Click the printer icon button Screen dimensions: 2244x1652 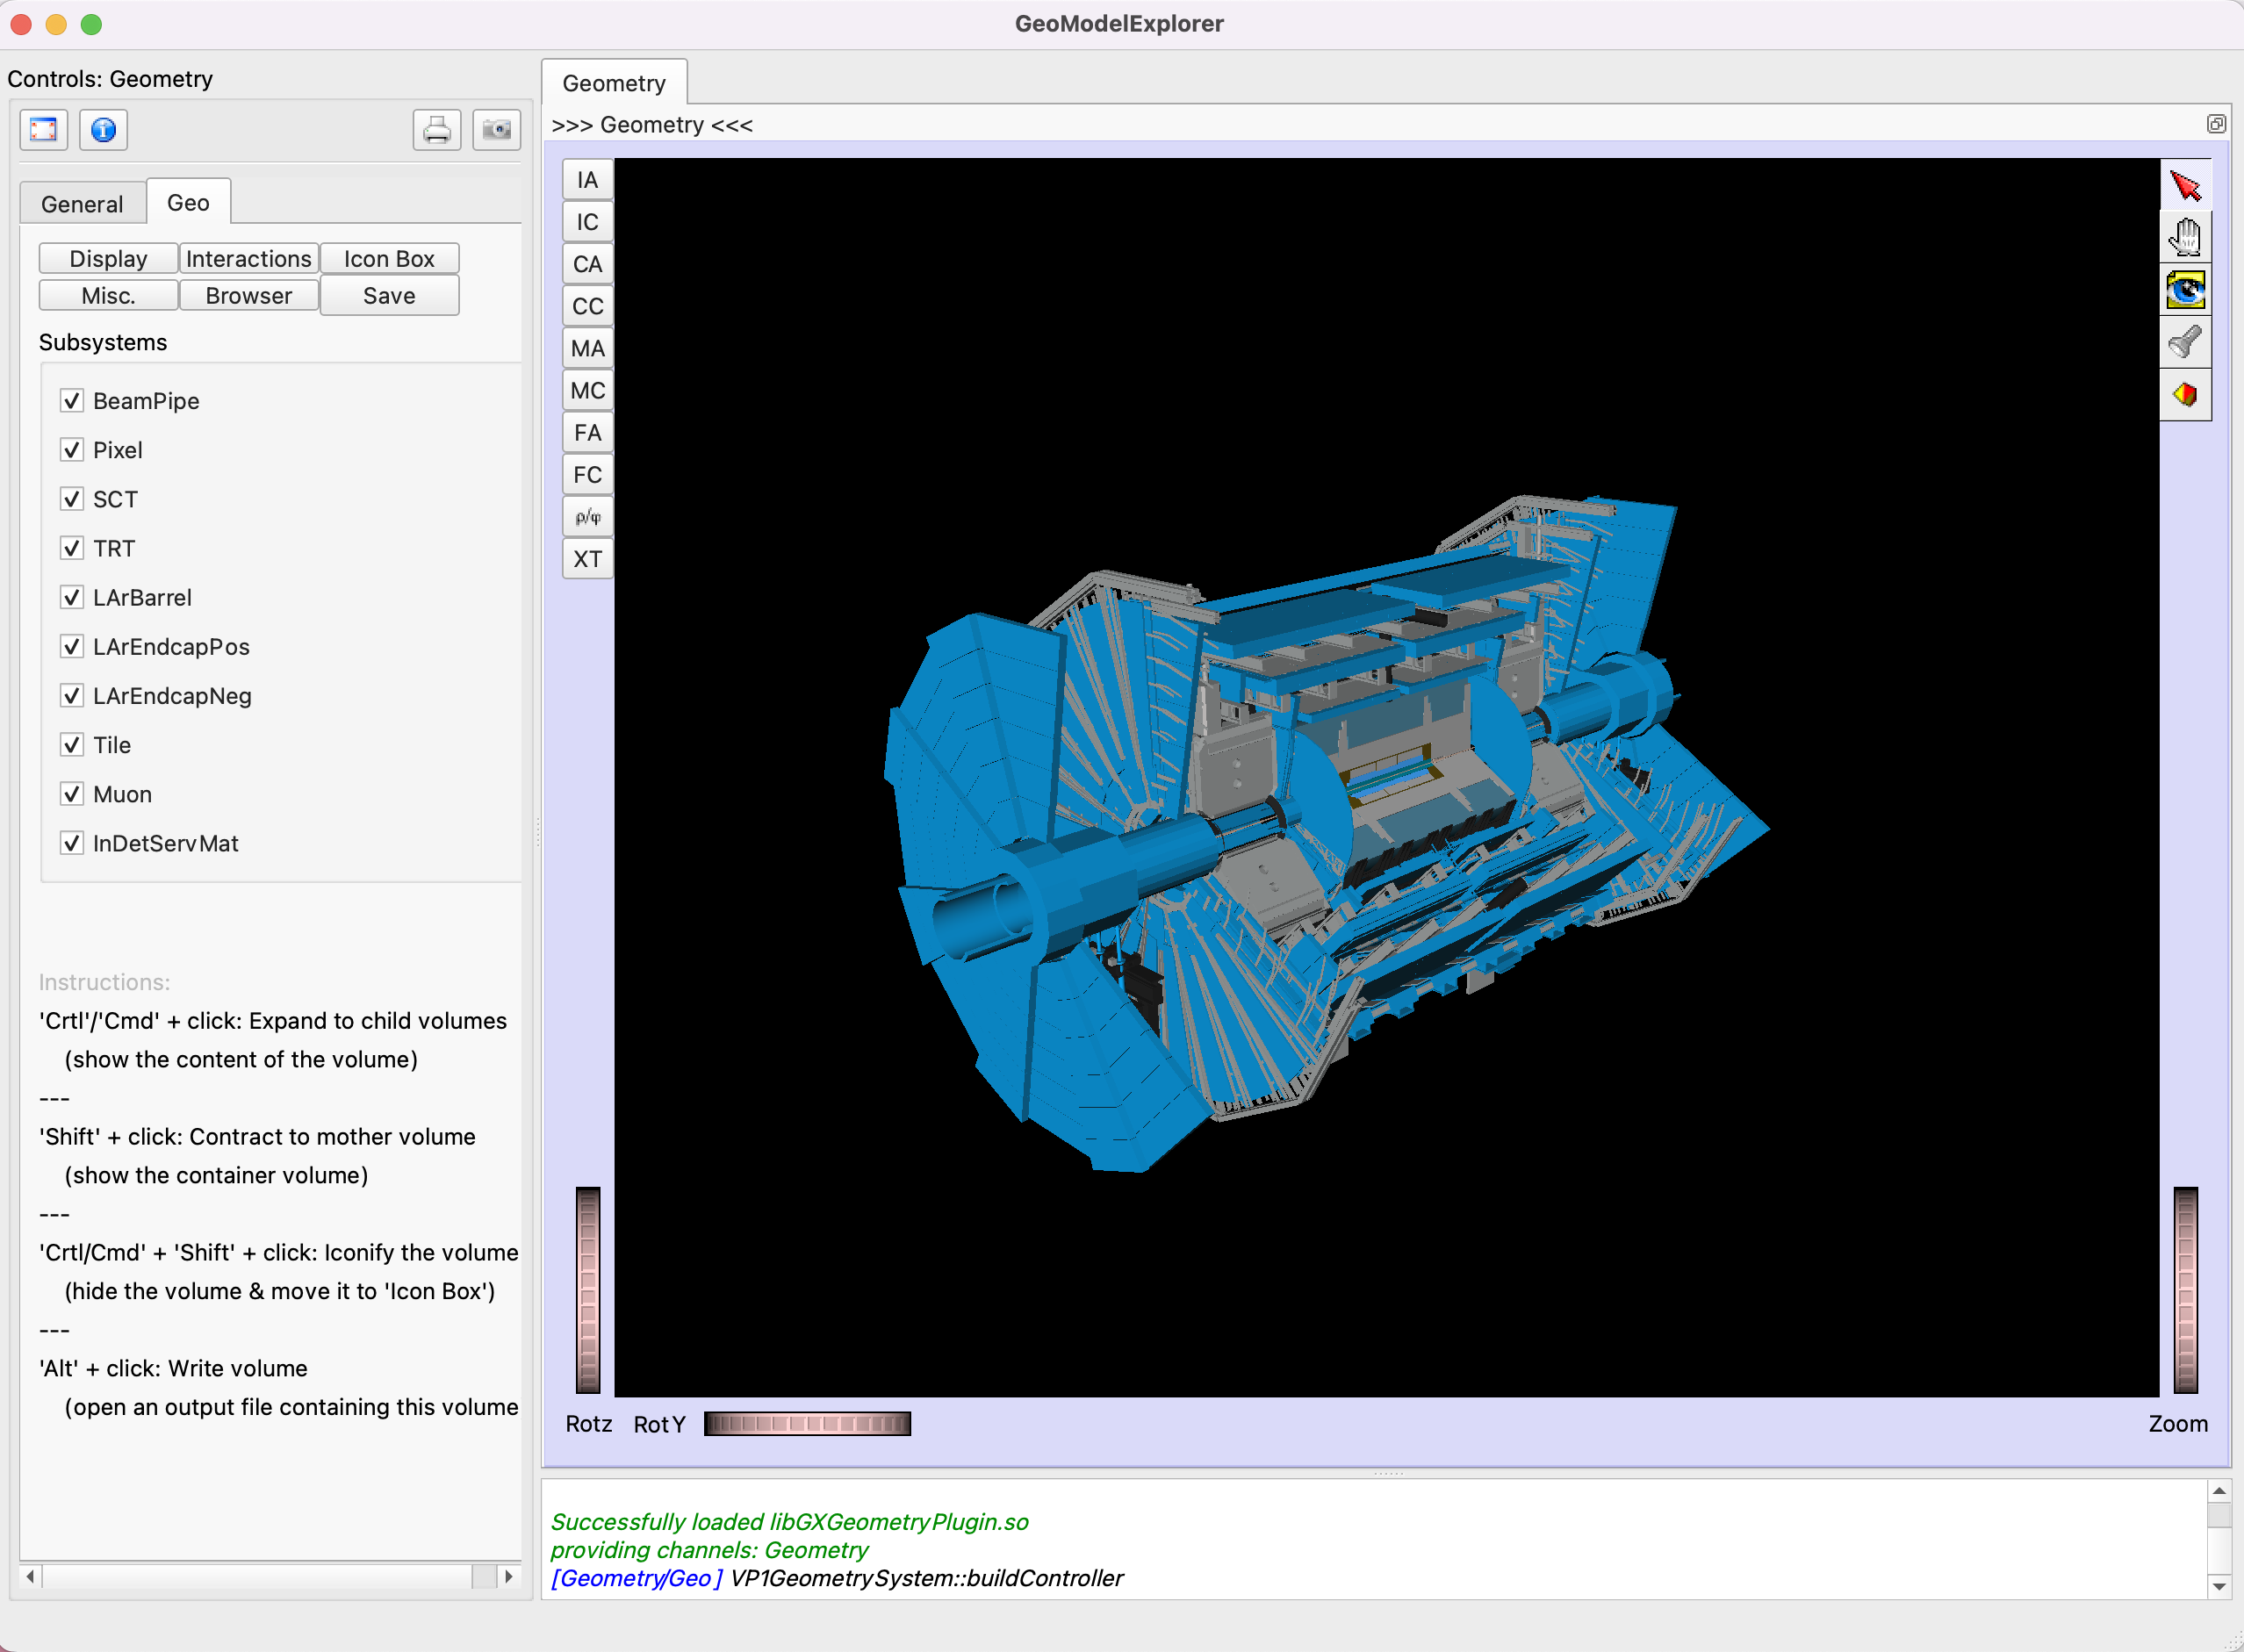tap(437, 130)
